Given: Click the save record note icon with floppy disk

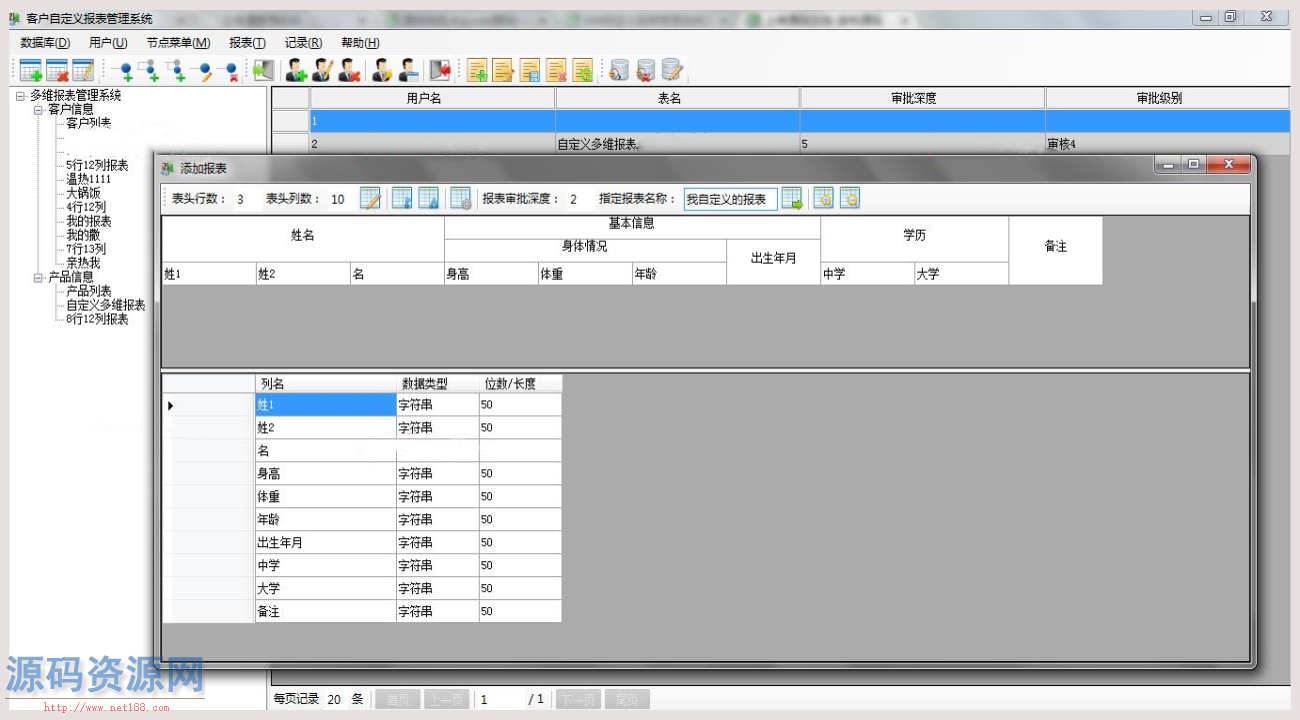Looking at the screenshot, I should pyautogui.click(x=530, y=70).
